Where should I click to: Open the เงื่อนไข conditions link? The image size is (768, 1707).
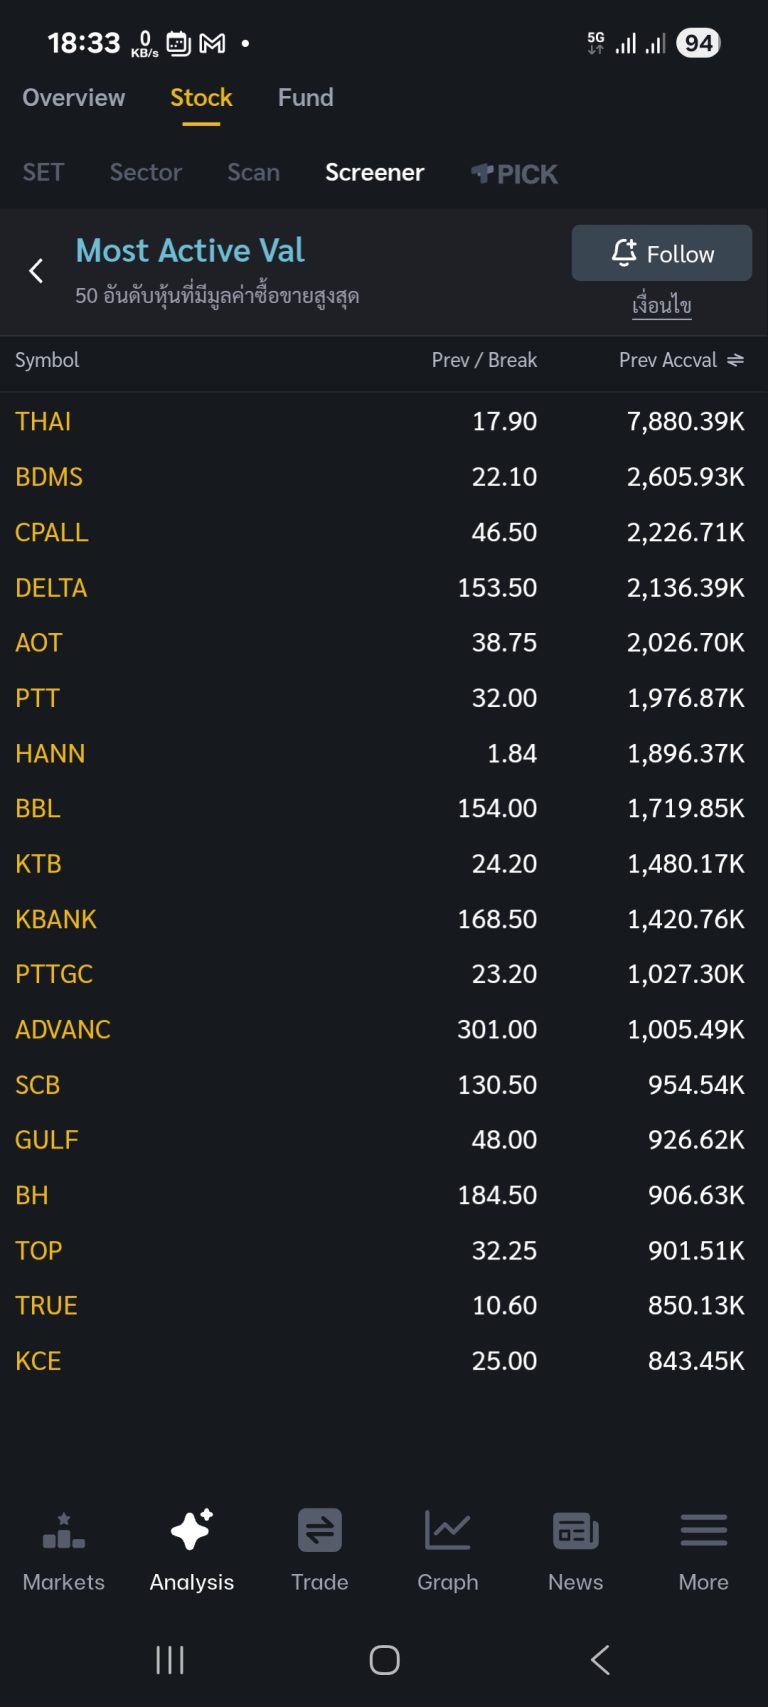pos(661,305)
